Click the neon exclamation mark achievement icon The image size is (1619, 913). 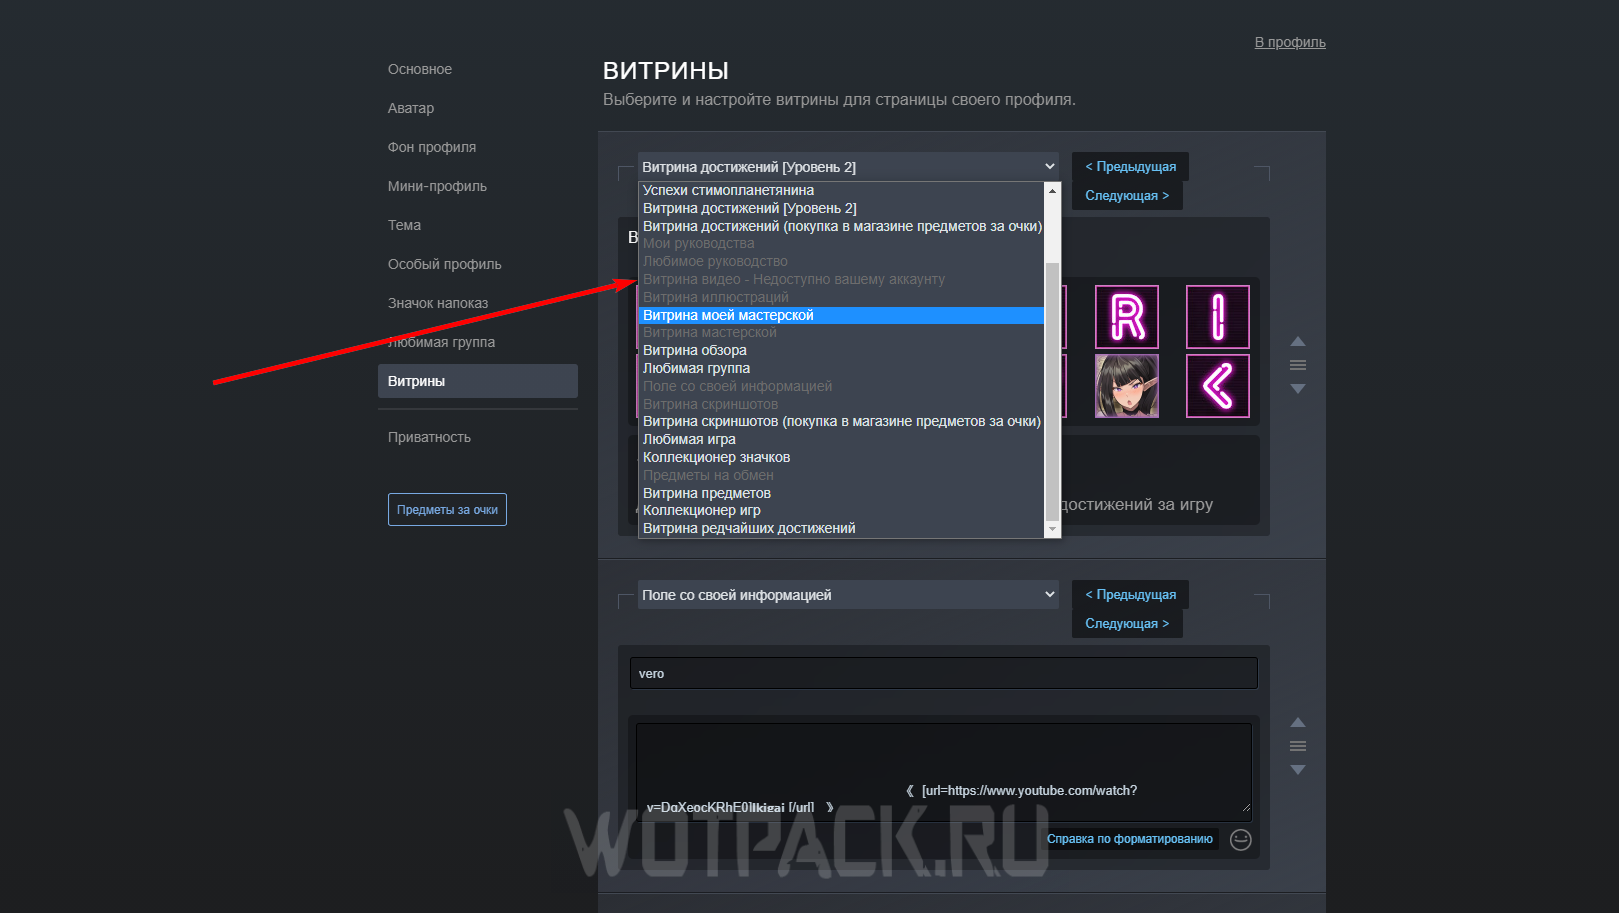point(1217,317)
